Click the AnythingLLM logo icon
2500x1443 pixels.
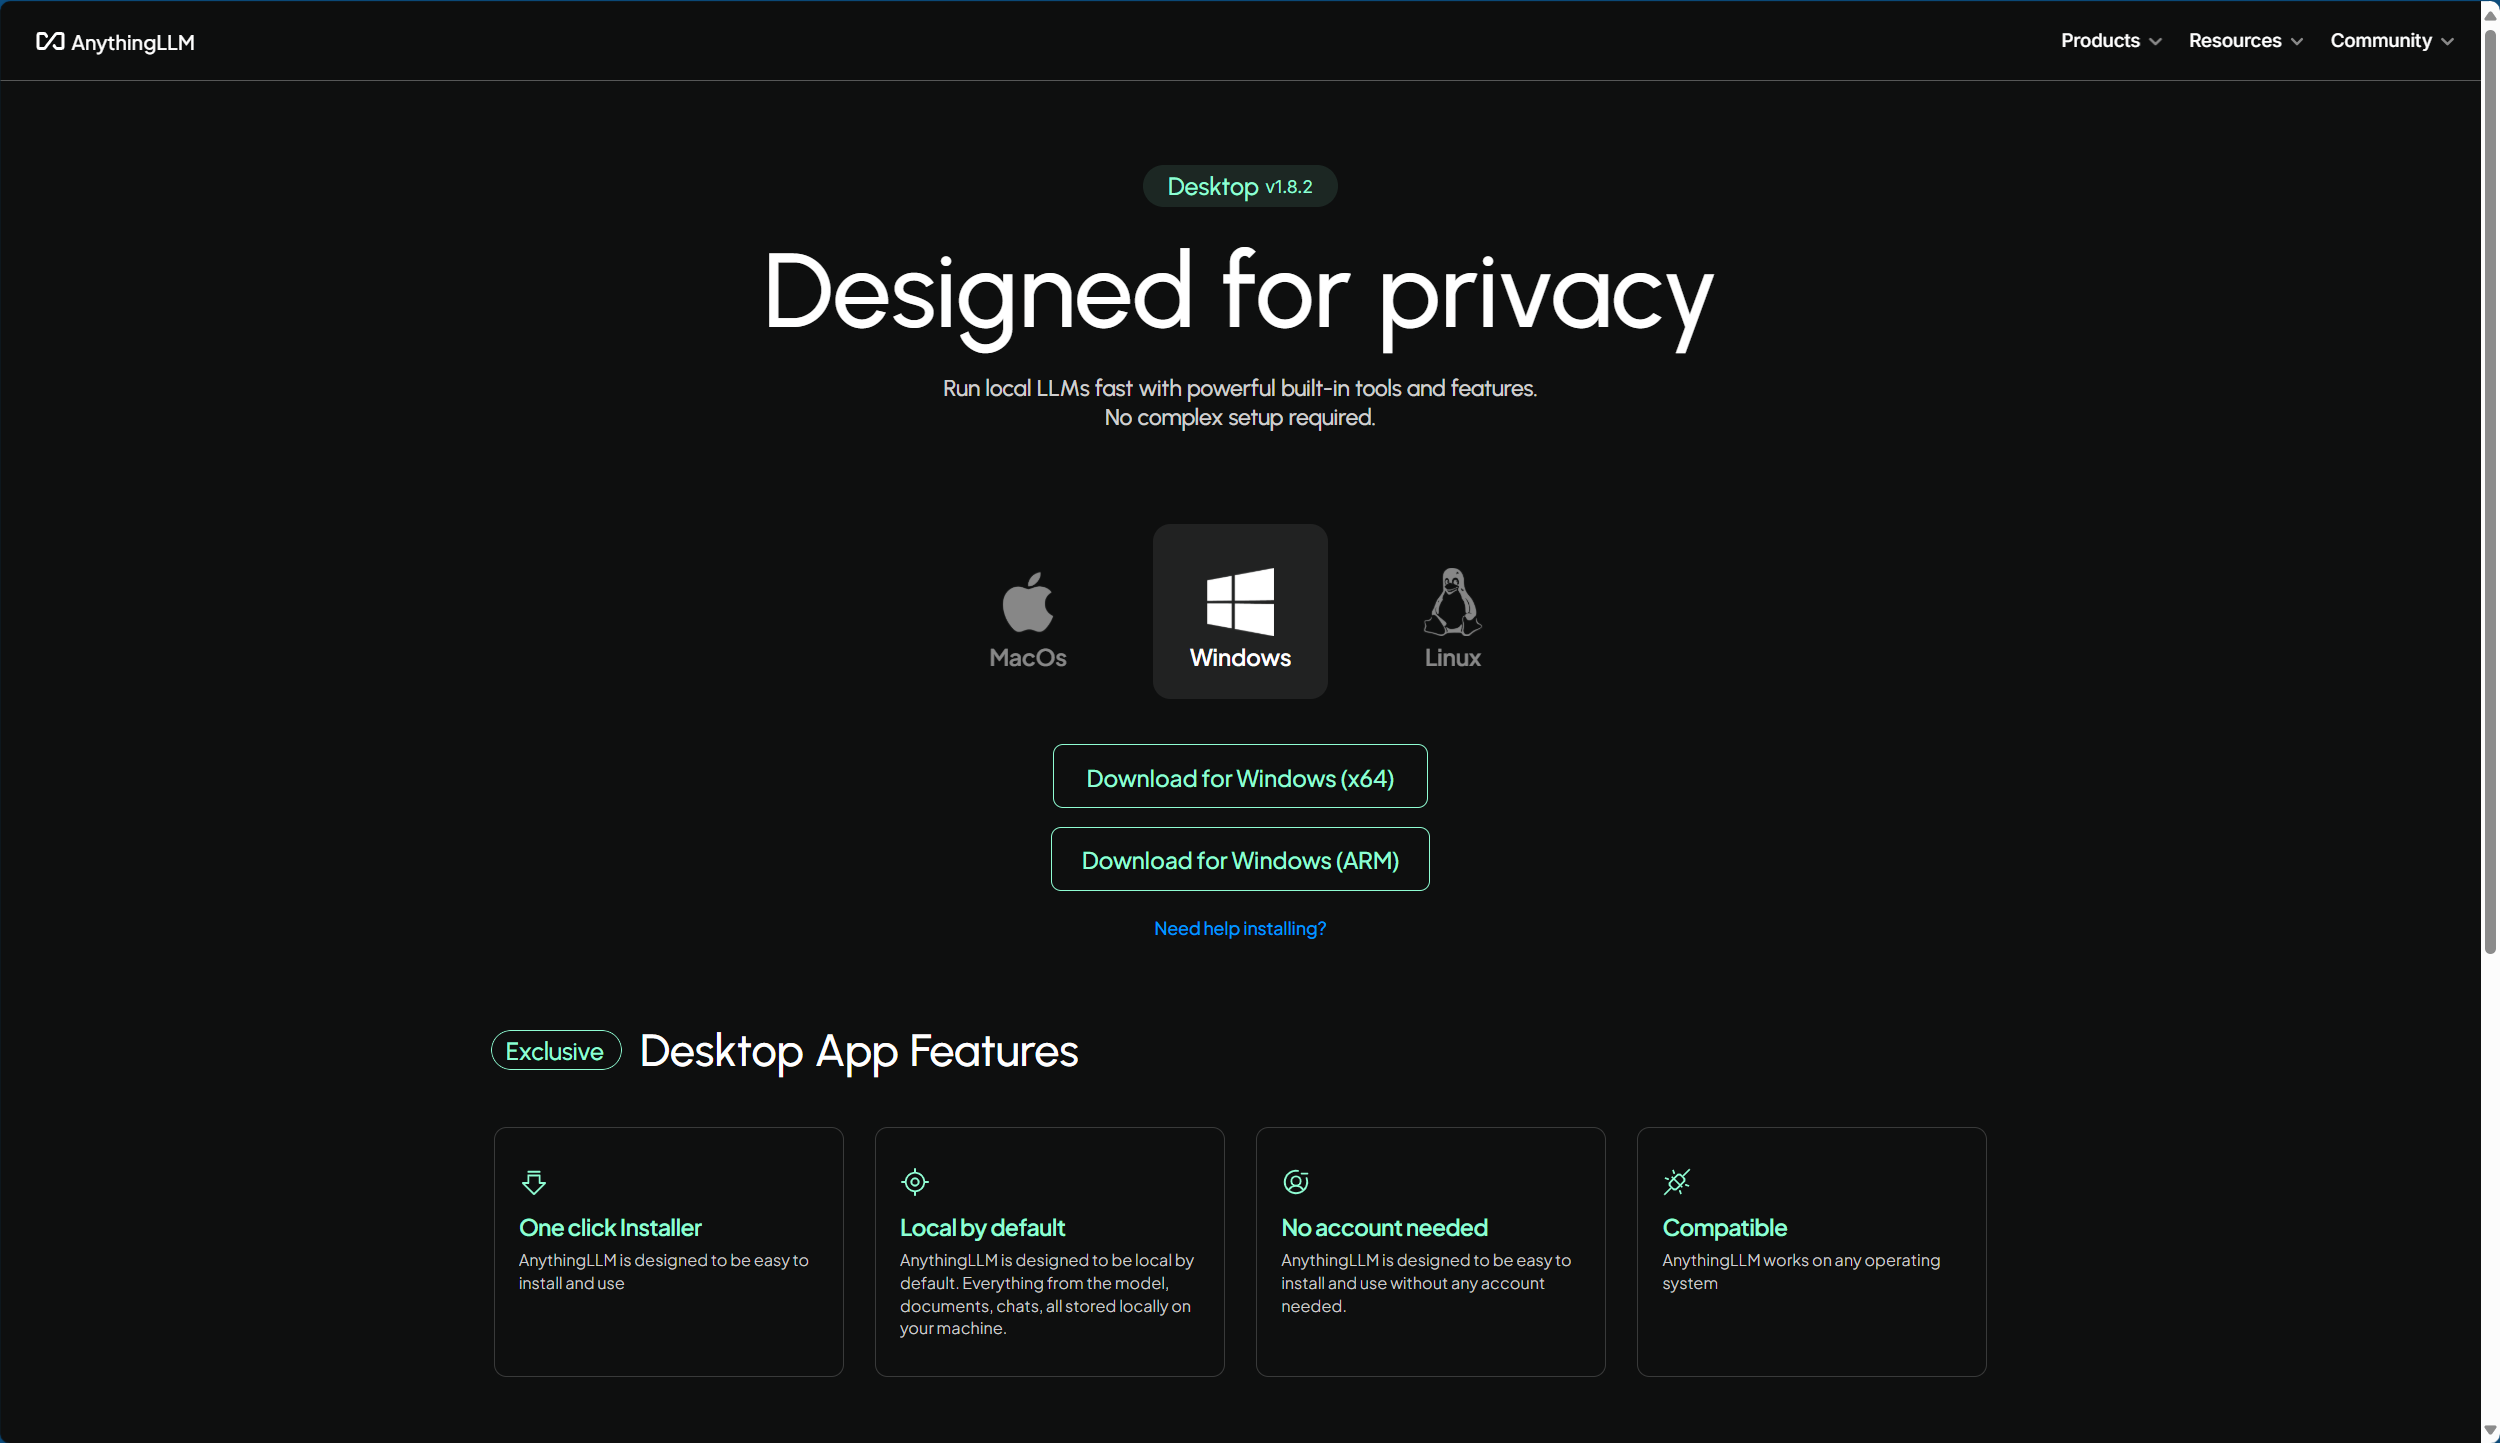50,41
